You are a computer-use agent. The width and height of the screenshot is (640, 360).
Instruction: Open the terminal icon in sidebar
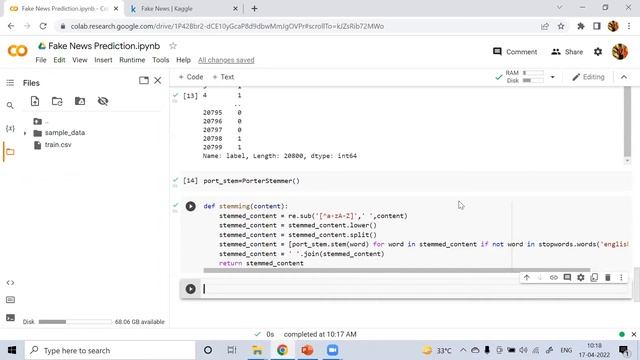[x=10, y=318]
